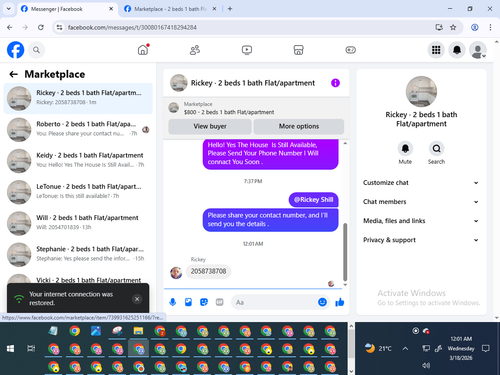The width and height of the screenshot is (500, 375).
Task: Go to Home feed icon
Action: click(x=143, y=50)
